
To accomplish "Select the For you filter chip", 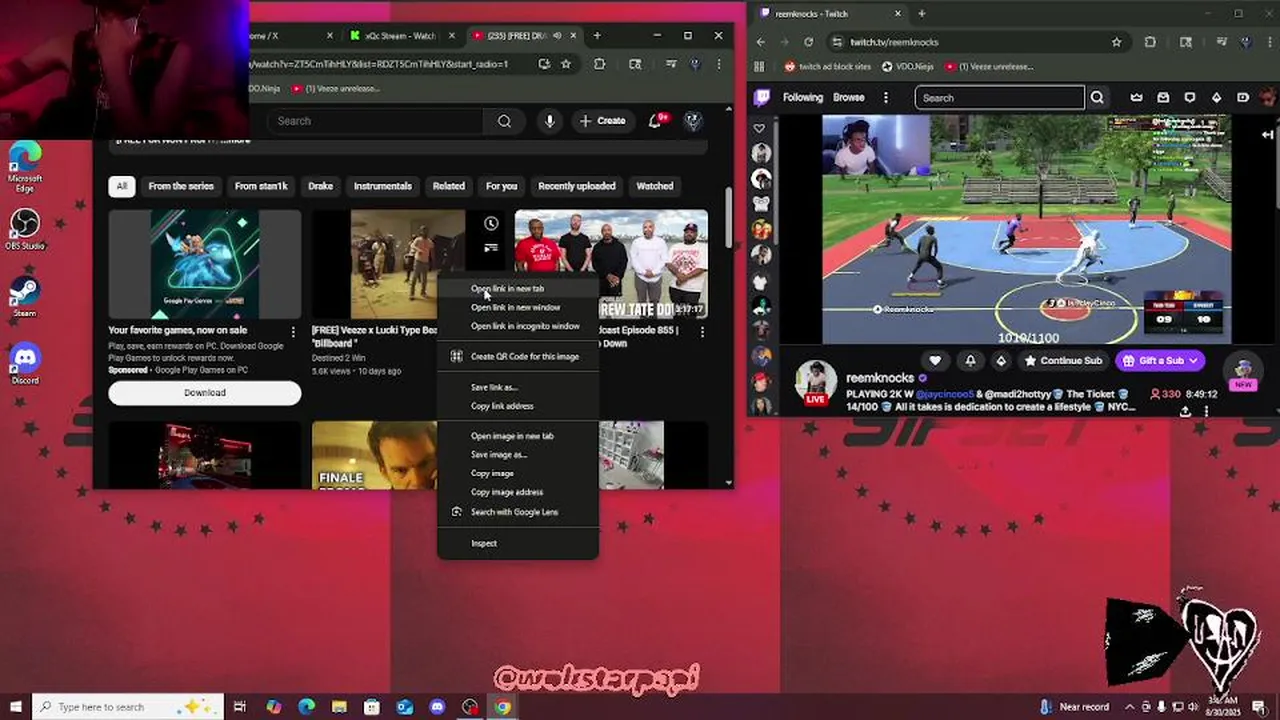I will (501, 186).
